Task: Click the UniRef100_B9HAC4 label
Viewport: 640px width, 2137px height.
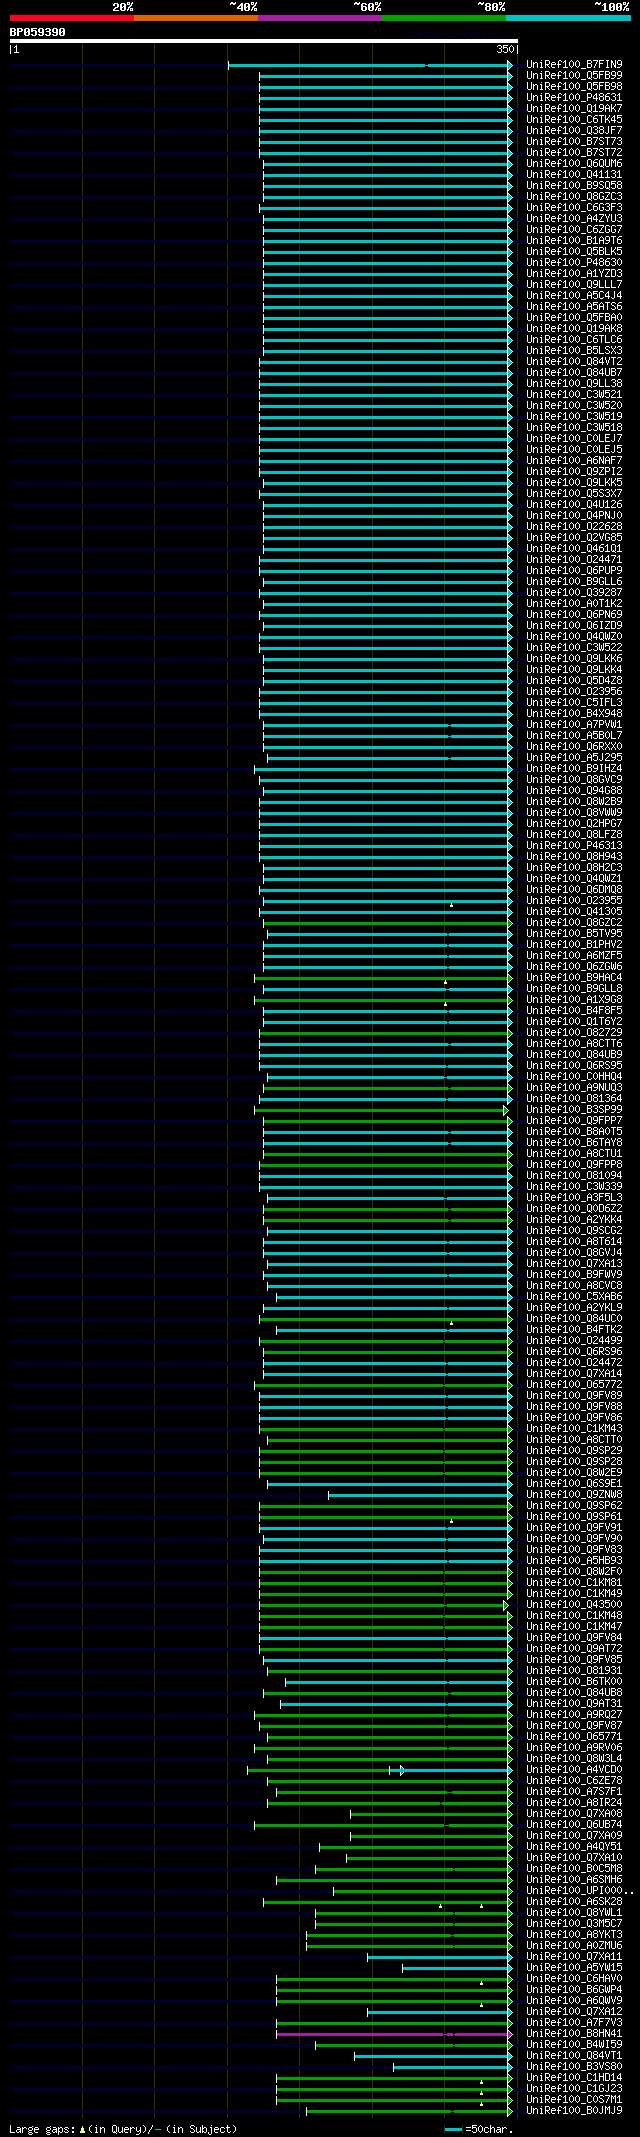Action: click(x=574, y=978)
